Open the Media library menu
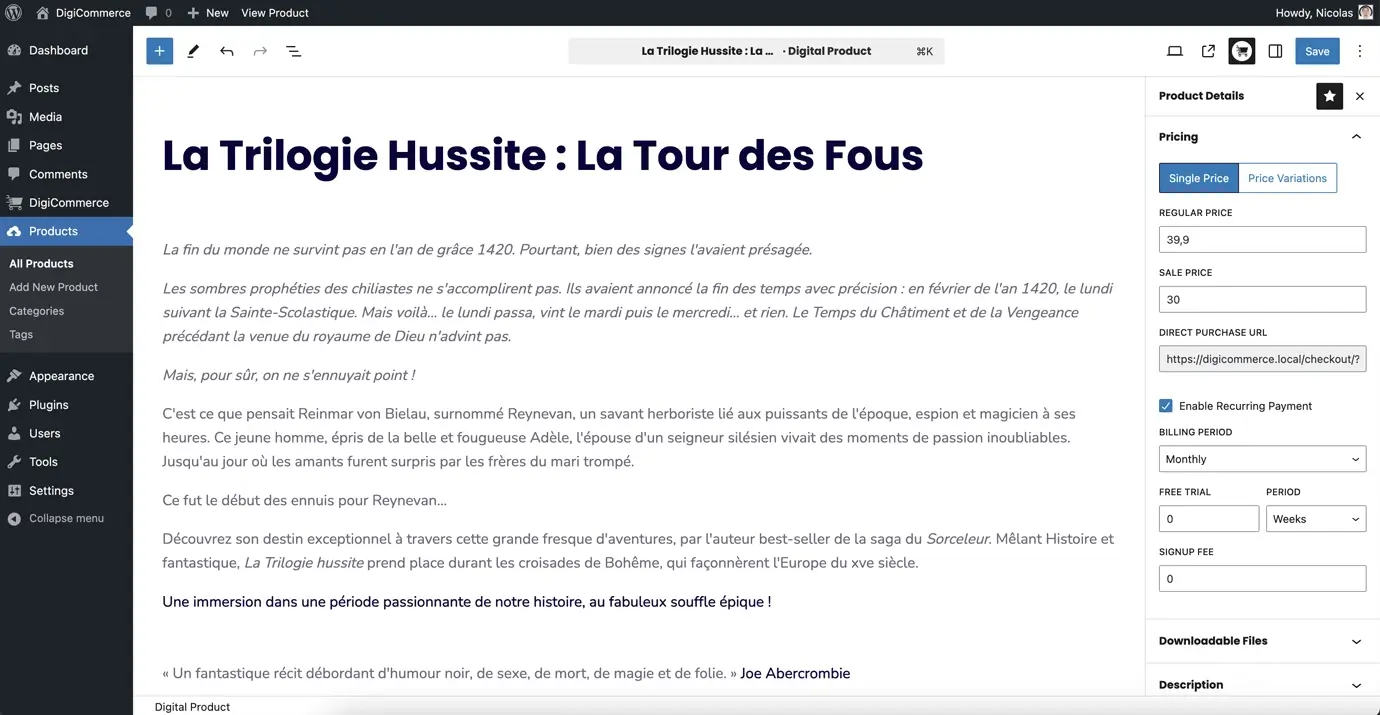This screenshot has width=1380, height=715. pyautogui.click(x=66, y=117)
